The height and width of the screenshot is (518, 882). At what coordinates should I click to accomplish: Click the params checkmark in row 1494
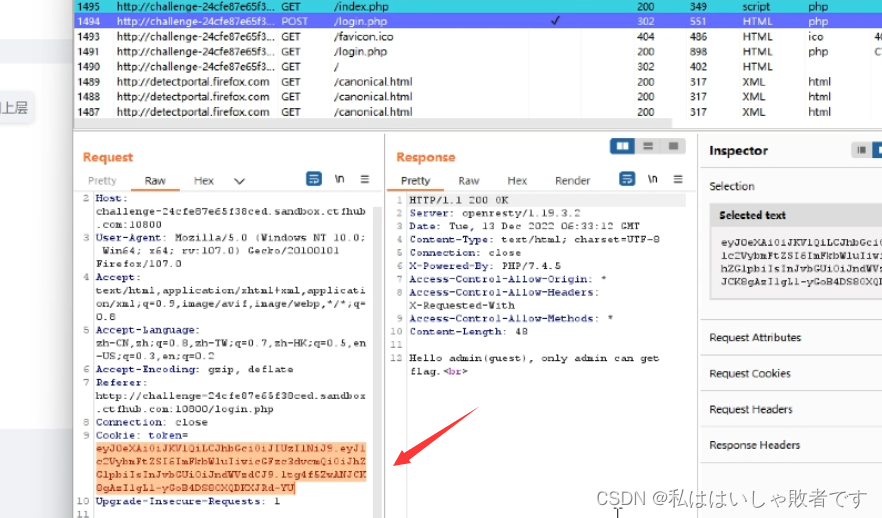coord(555,21)
